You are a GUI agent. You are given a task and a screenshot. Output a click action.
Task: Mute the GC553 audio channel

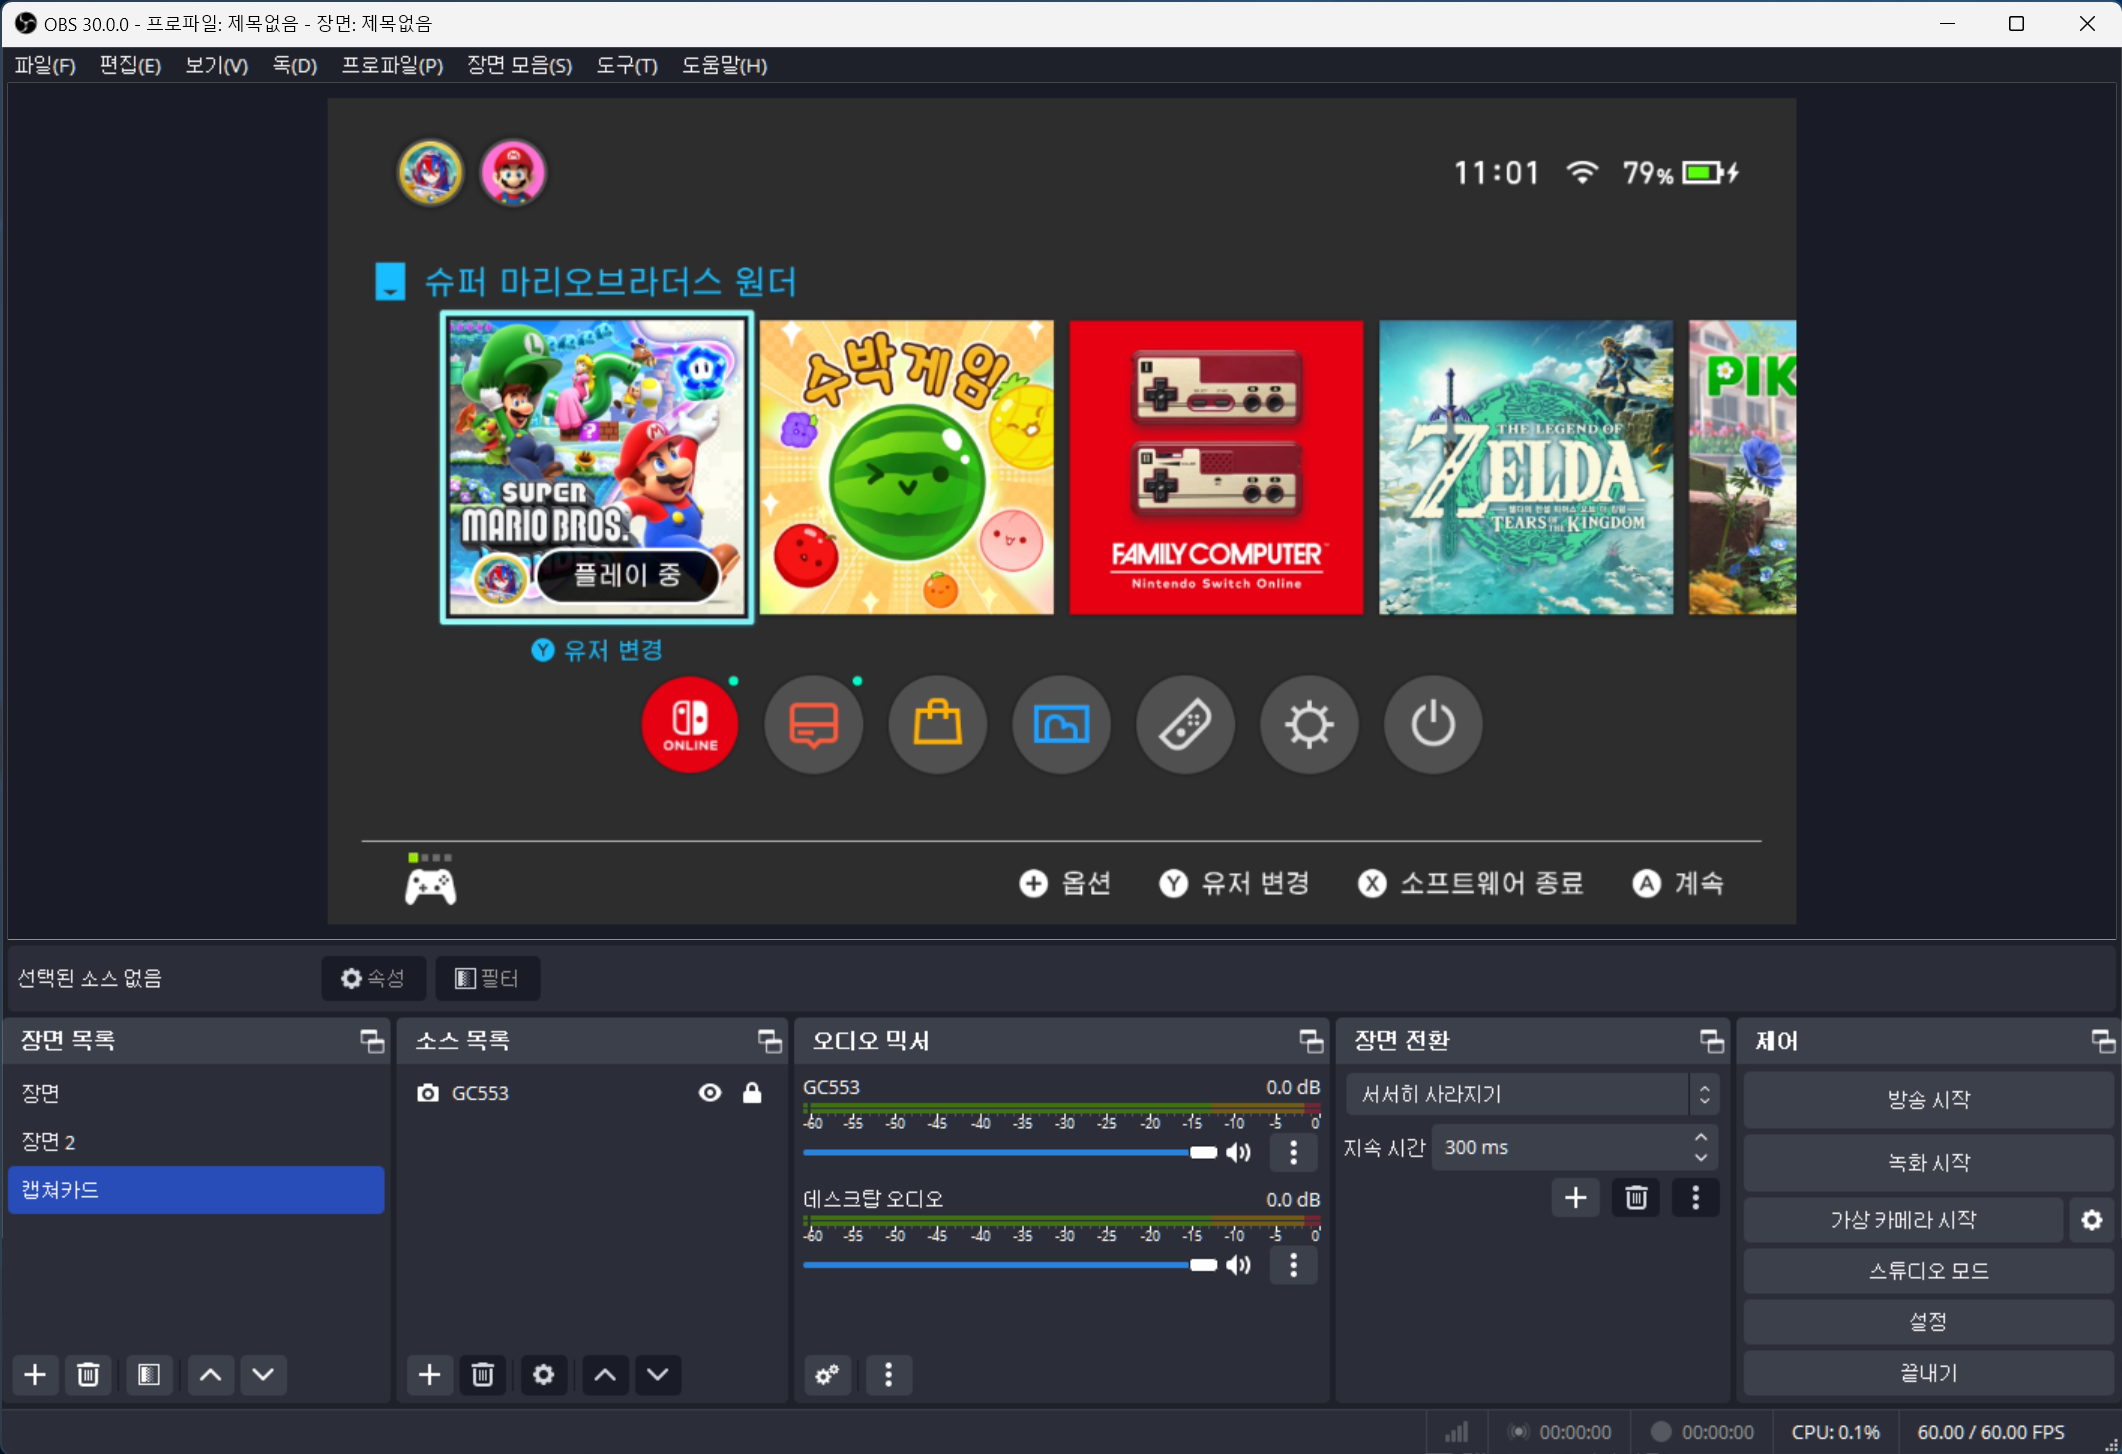coord(1239,1153)
